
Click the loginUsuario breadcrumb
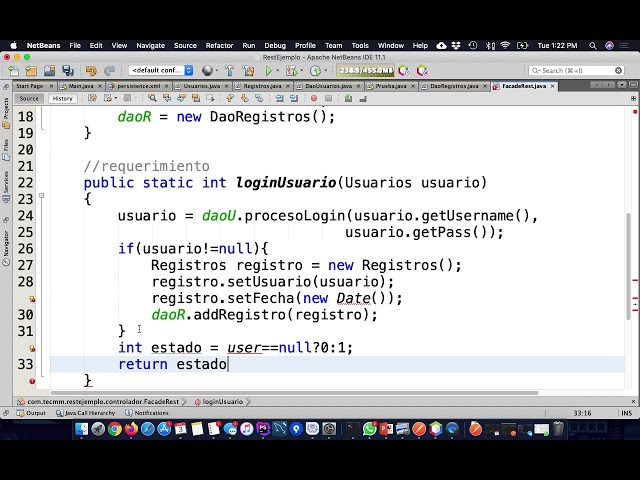pyautogui.click(x=219, y=402)
